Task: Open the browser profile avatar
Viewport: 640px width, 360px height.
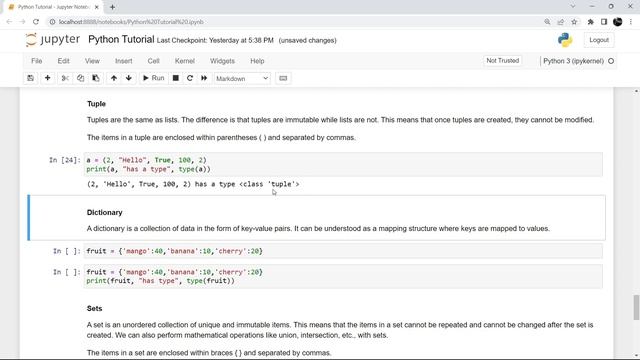Action: point(618,22)
